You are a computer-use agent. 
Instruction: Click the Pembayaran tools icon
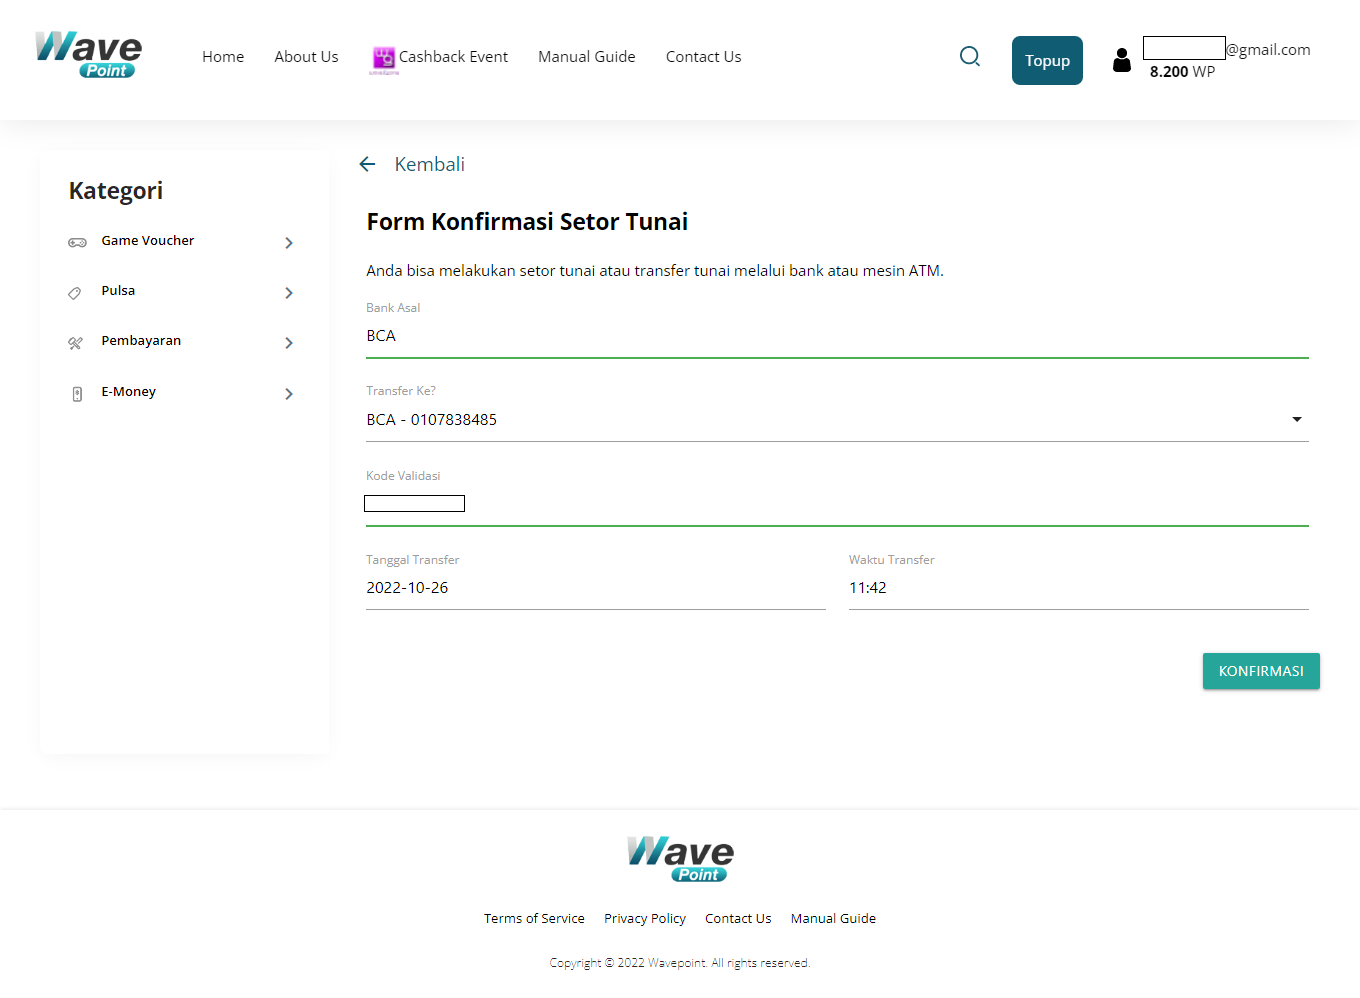(76, 343)
